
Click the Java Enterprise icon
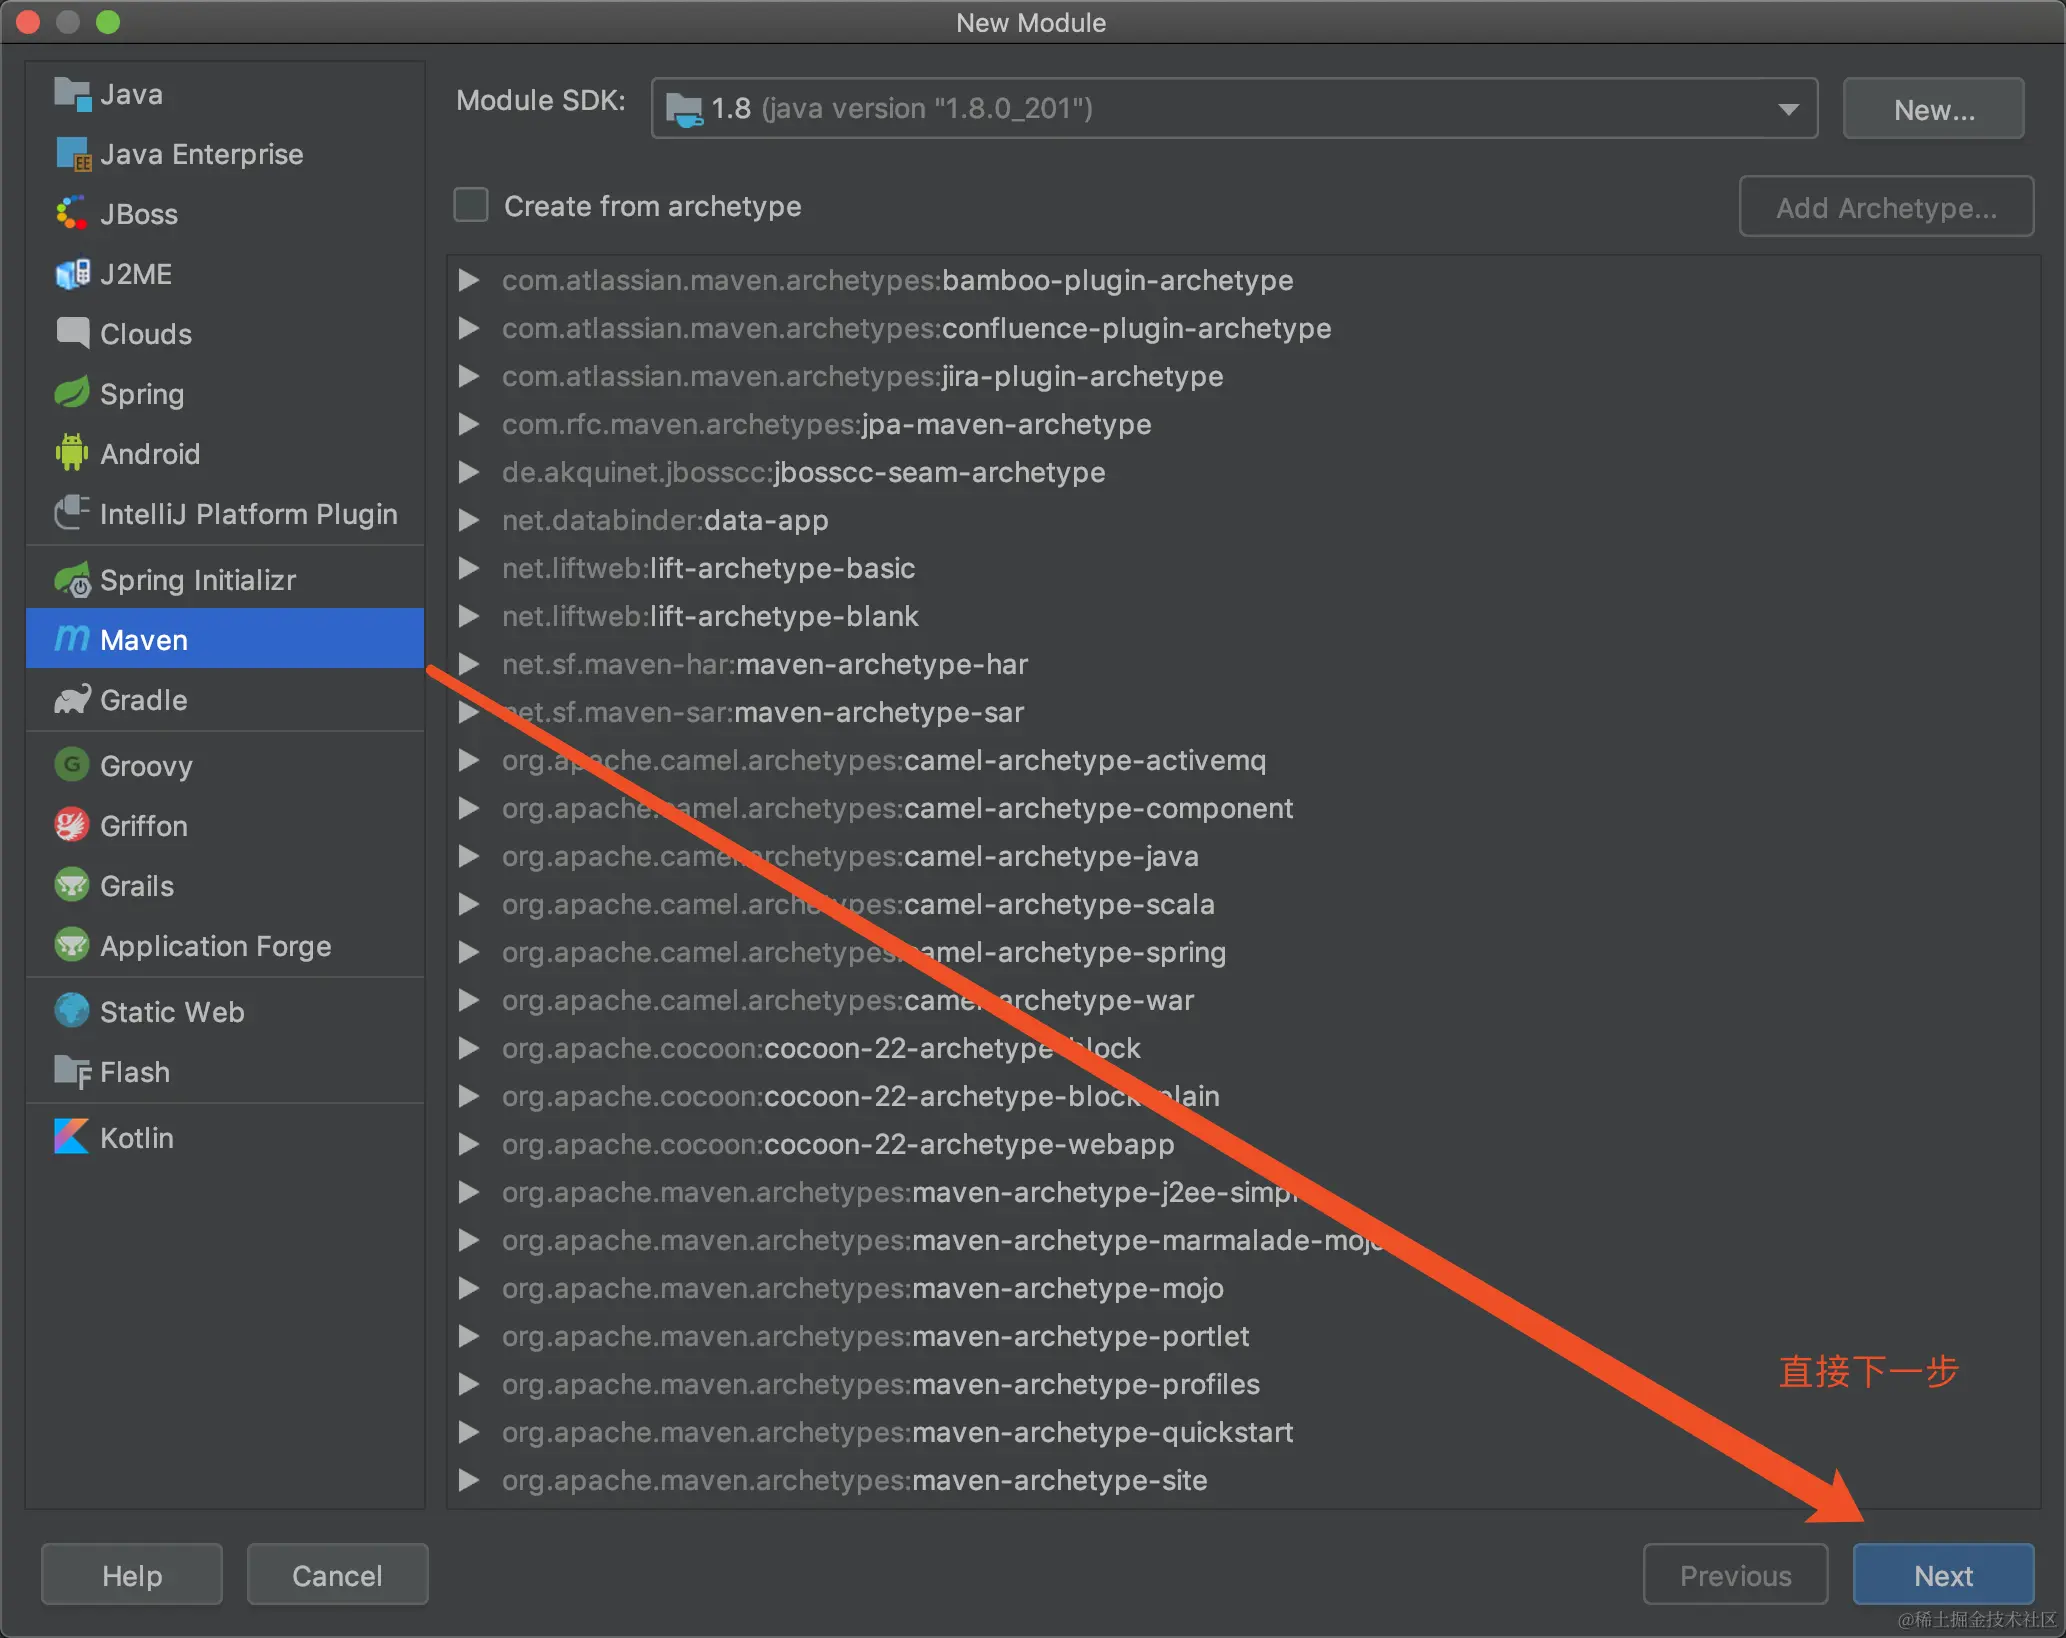(72, 154)
